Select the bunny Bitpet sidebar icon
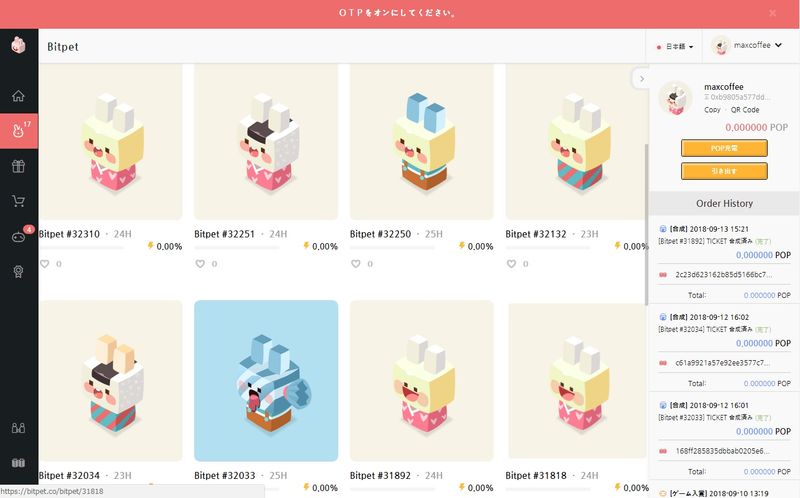The width and height of the screenshot is (800, 498). point(19,131)
